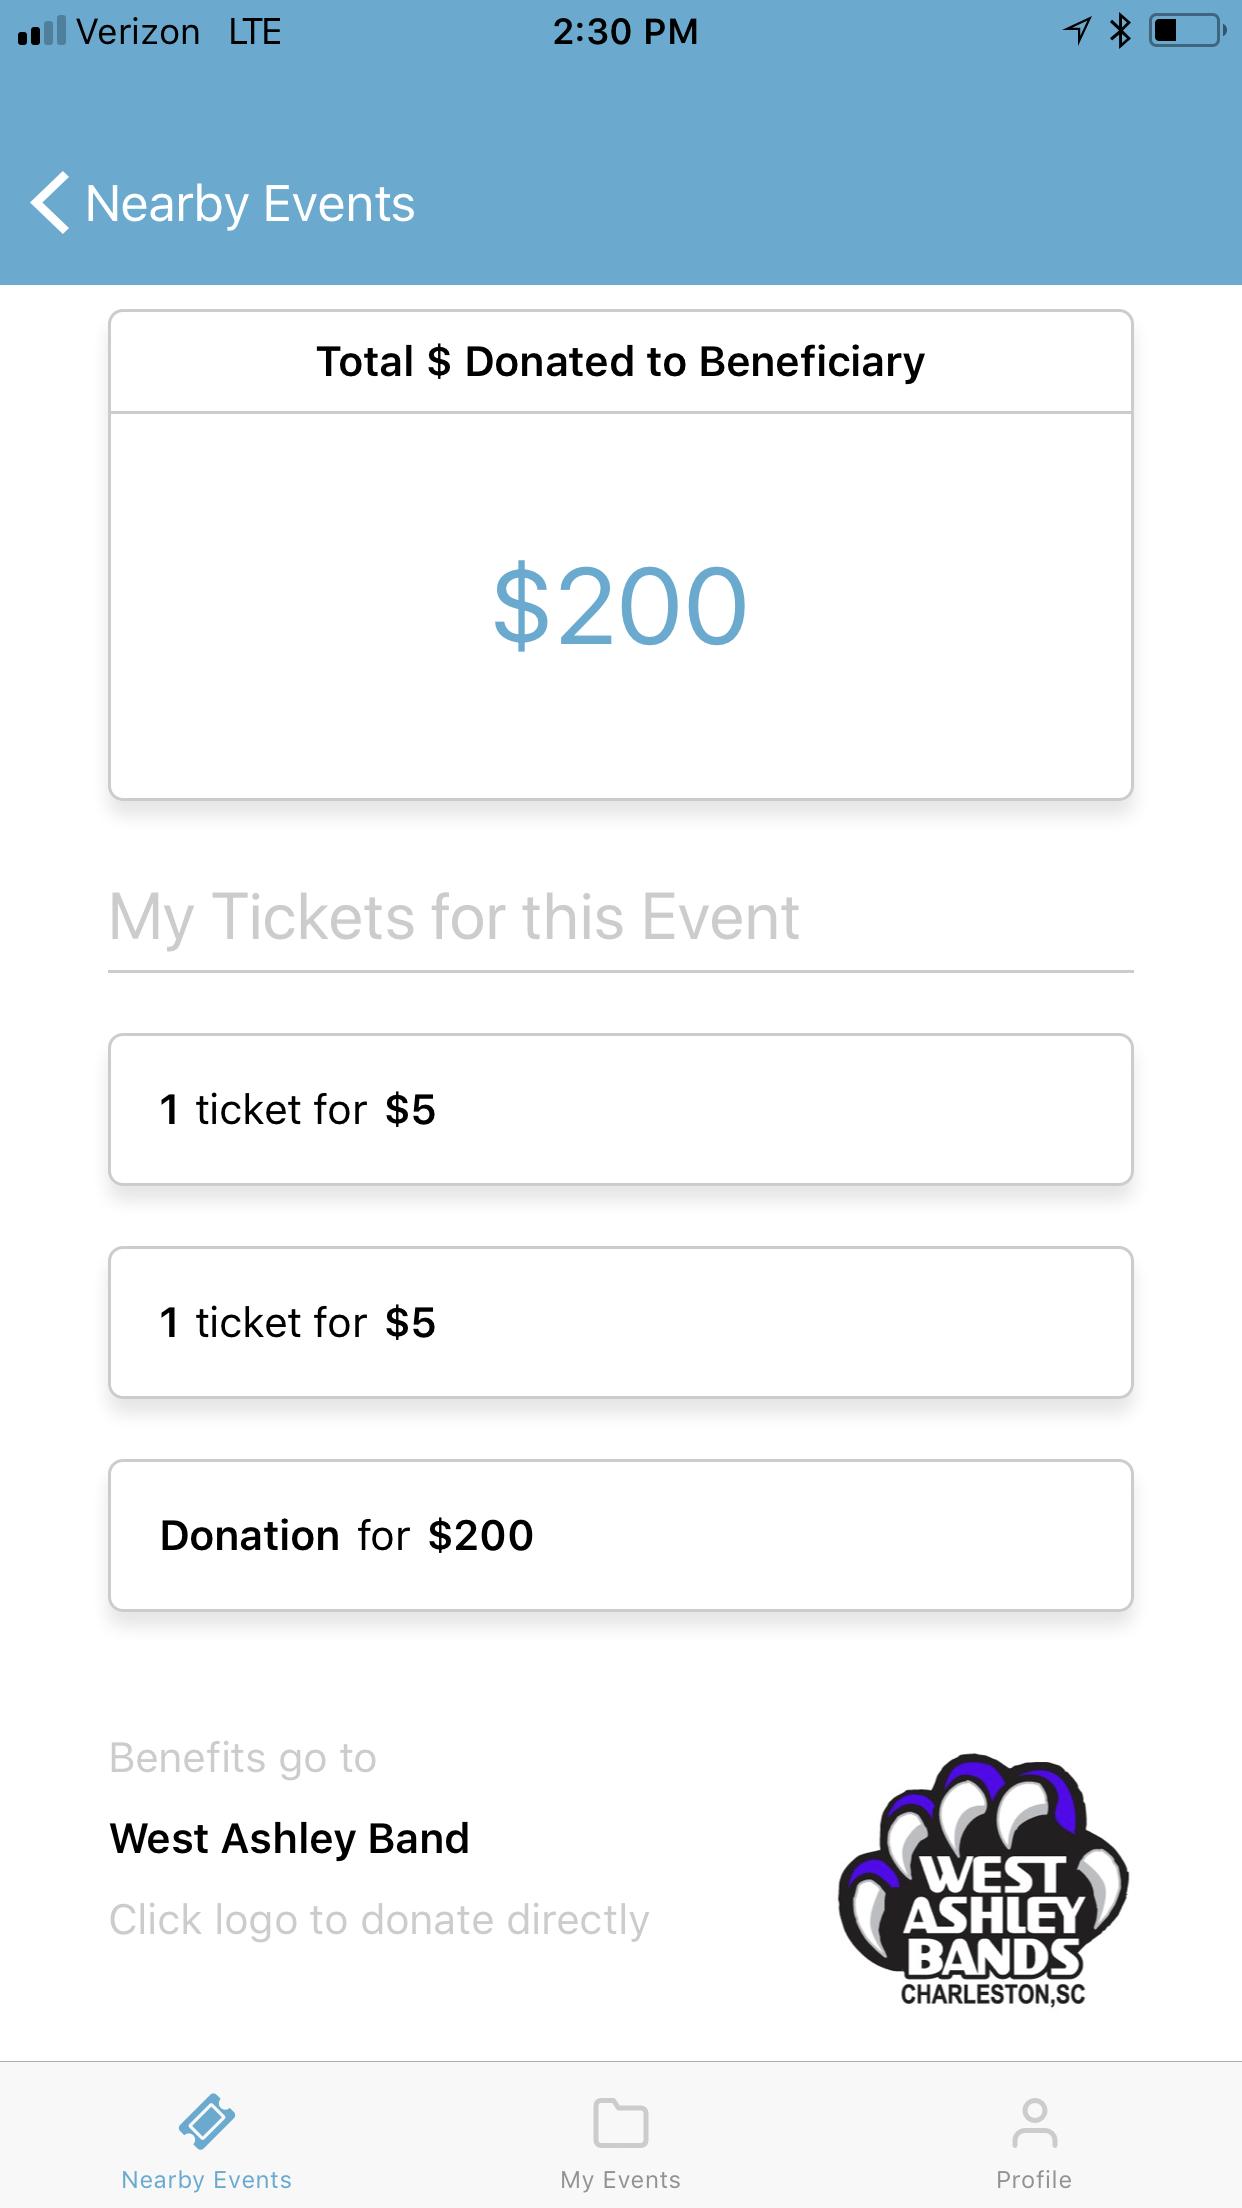Tap the $200 total donated amount
Image resolution: width=1242 pixels, height=2208 pixels.
(620, 606)
